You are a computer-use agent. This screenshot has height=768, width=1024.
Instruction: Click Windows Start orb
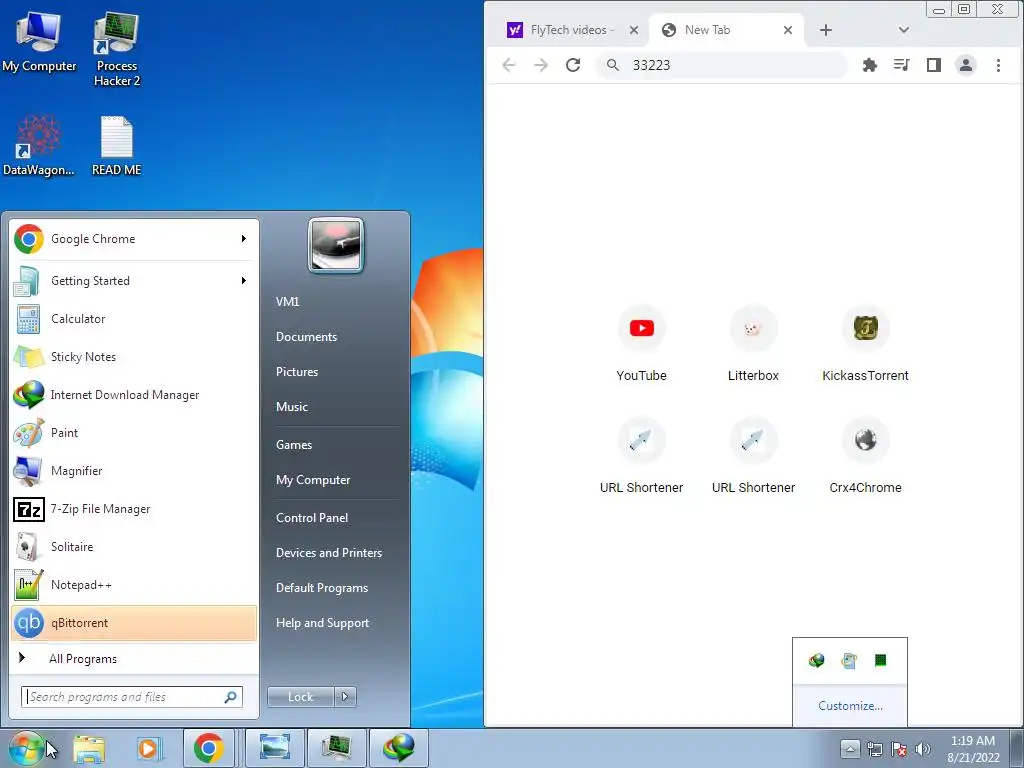click(x=25, y=748)
